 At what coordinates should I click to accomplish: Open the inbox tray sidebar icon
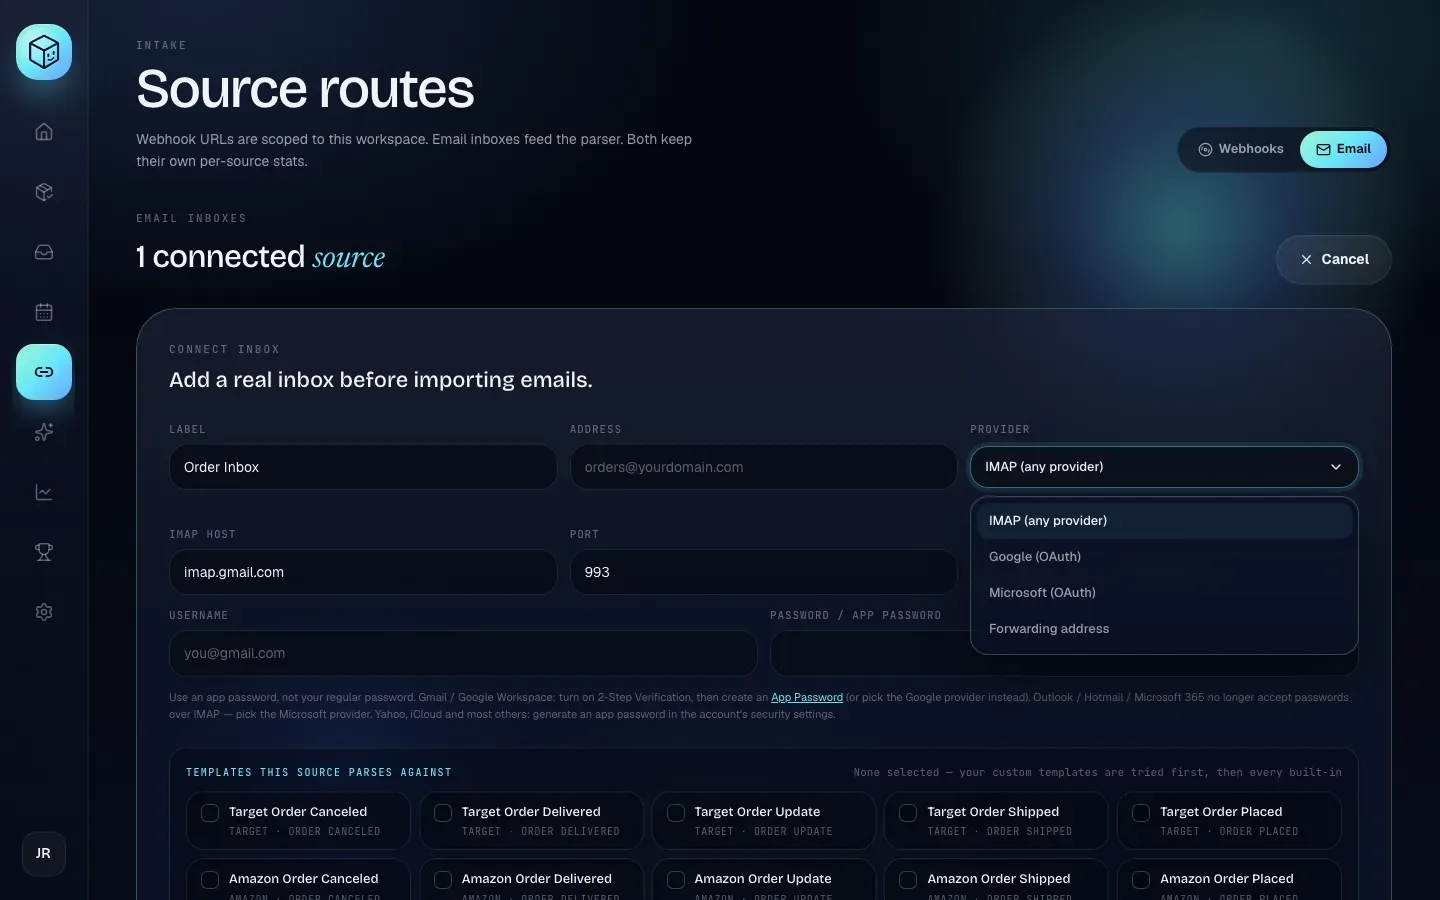(44, 252)
